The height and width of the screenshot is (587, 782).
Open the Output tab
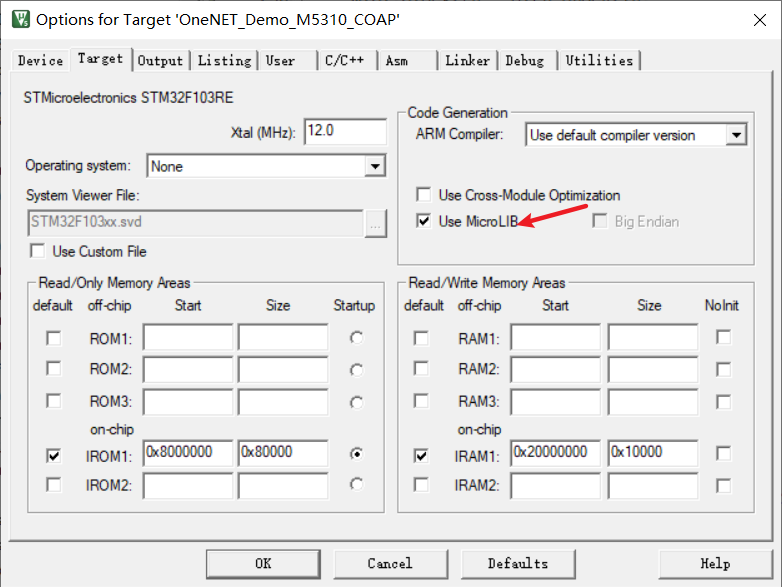(x=161, y=61)
